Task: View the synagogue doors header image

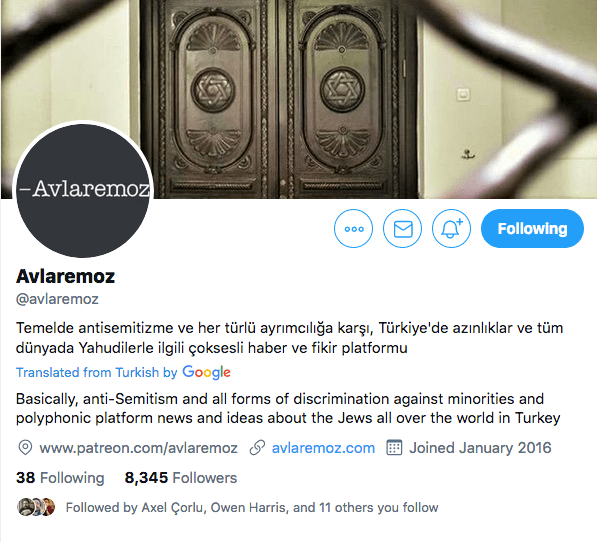Action: point(298,99)
